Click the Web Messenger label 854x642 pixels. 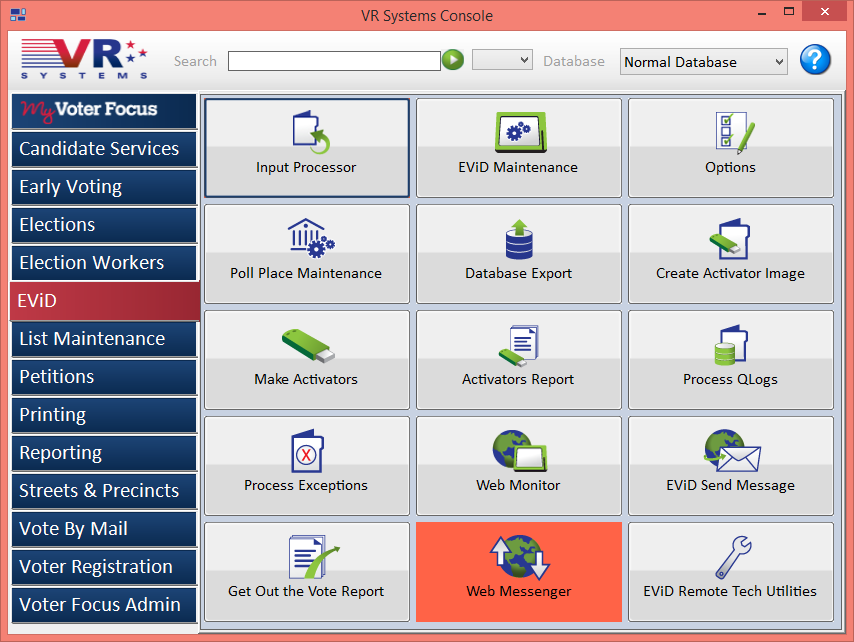tap(518, 591)
